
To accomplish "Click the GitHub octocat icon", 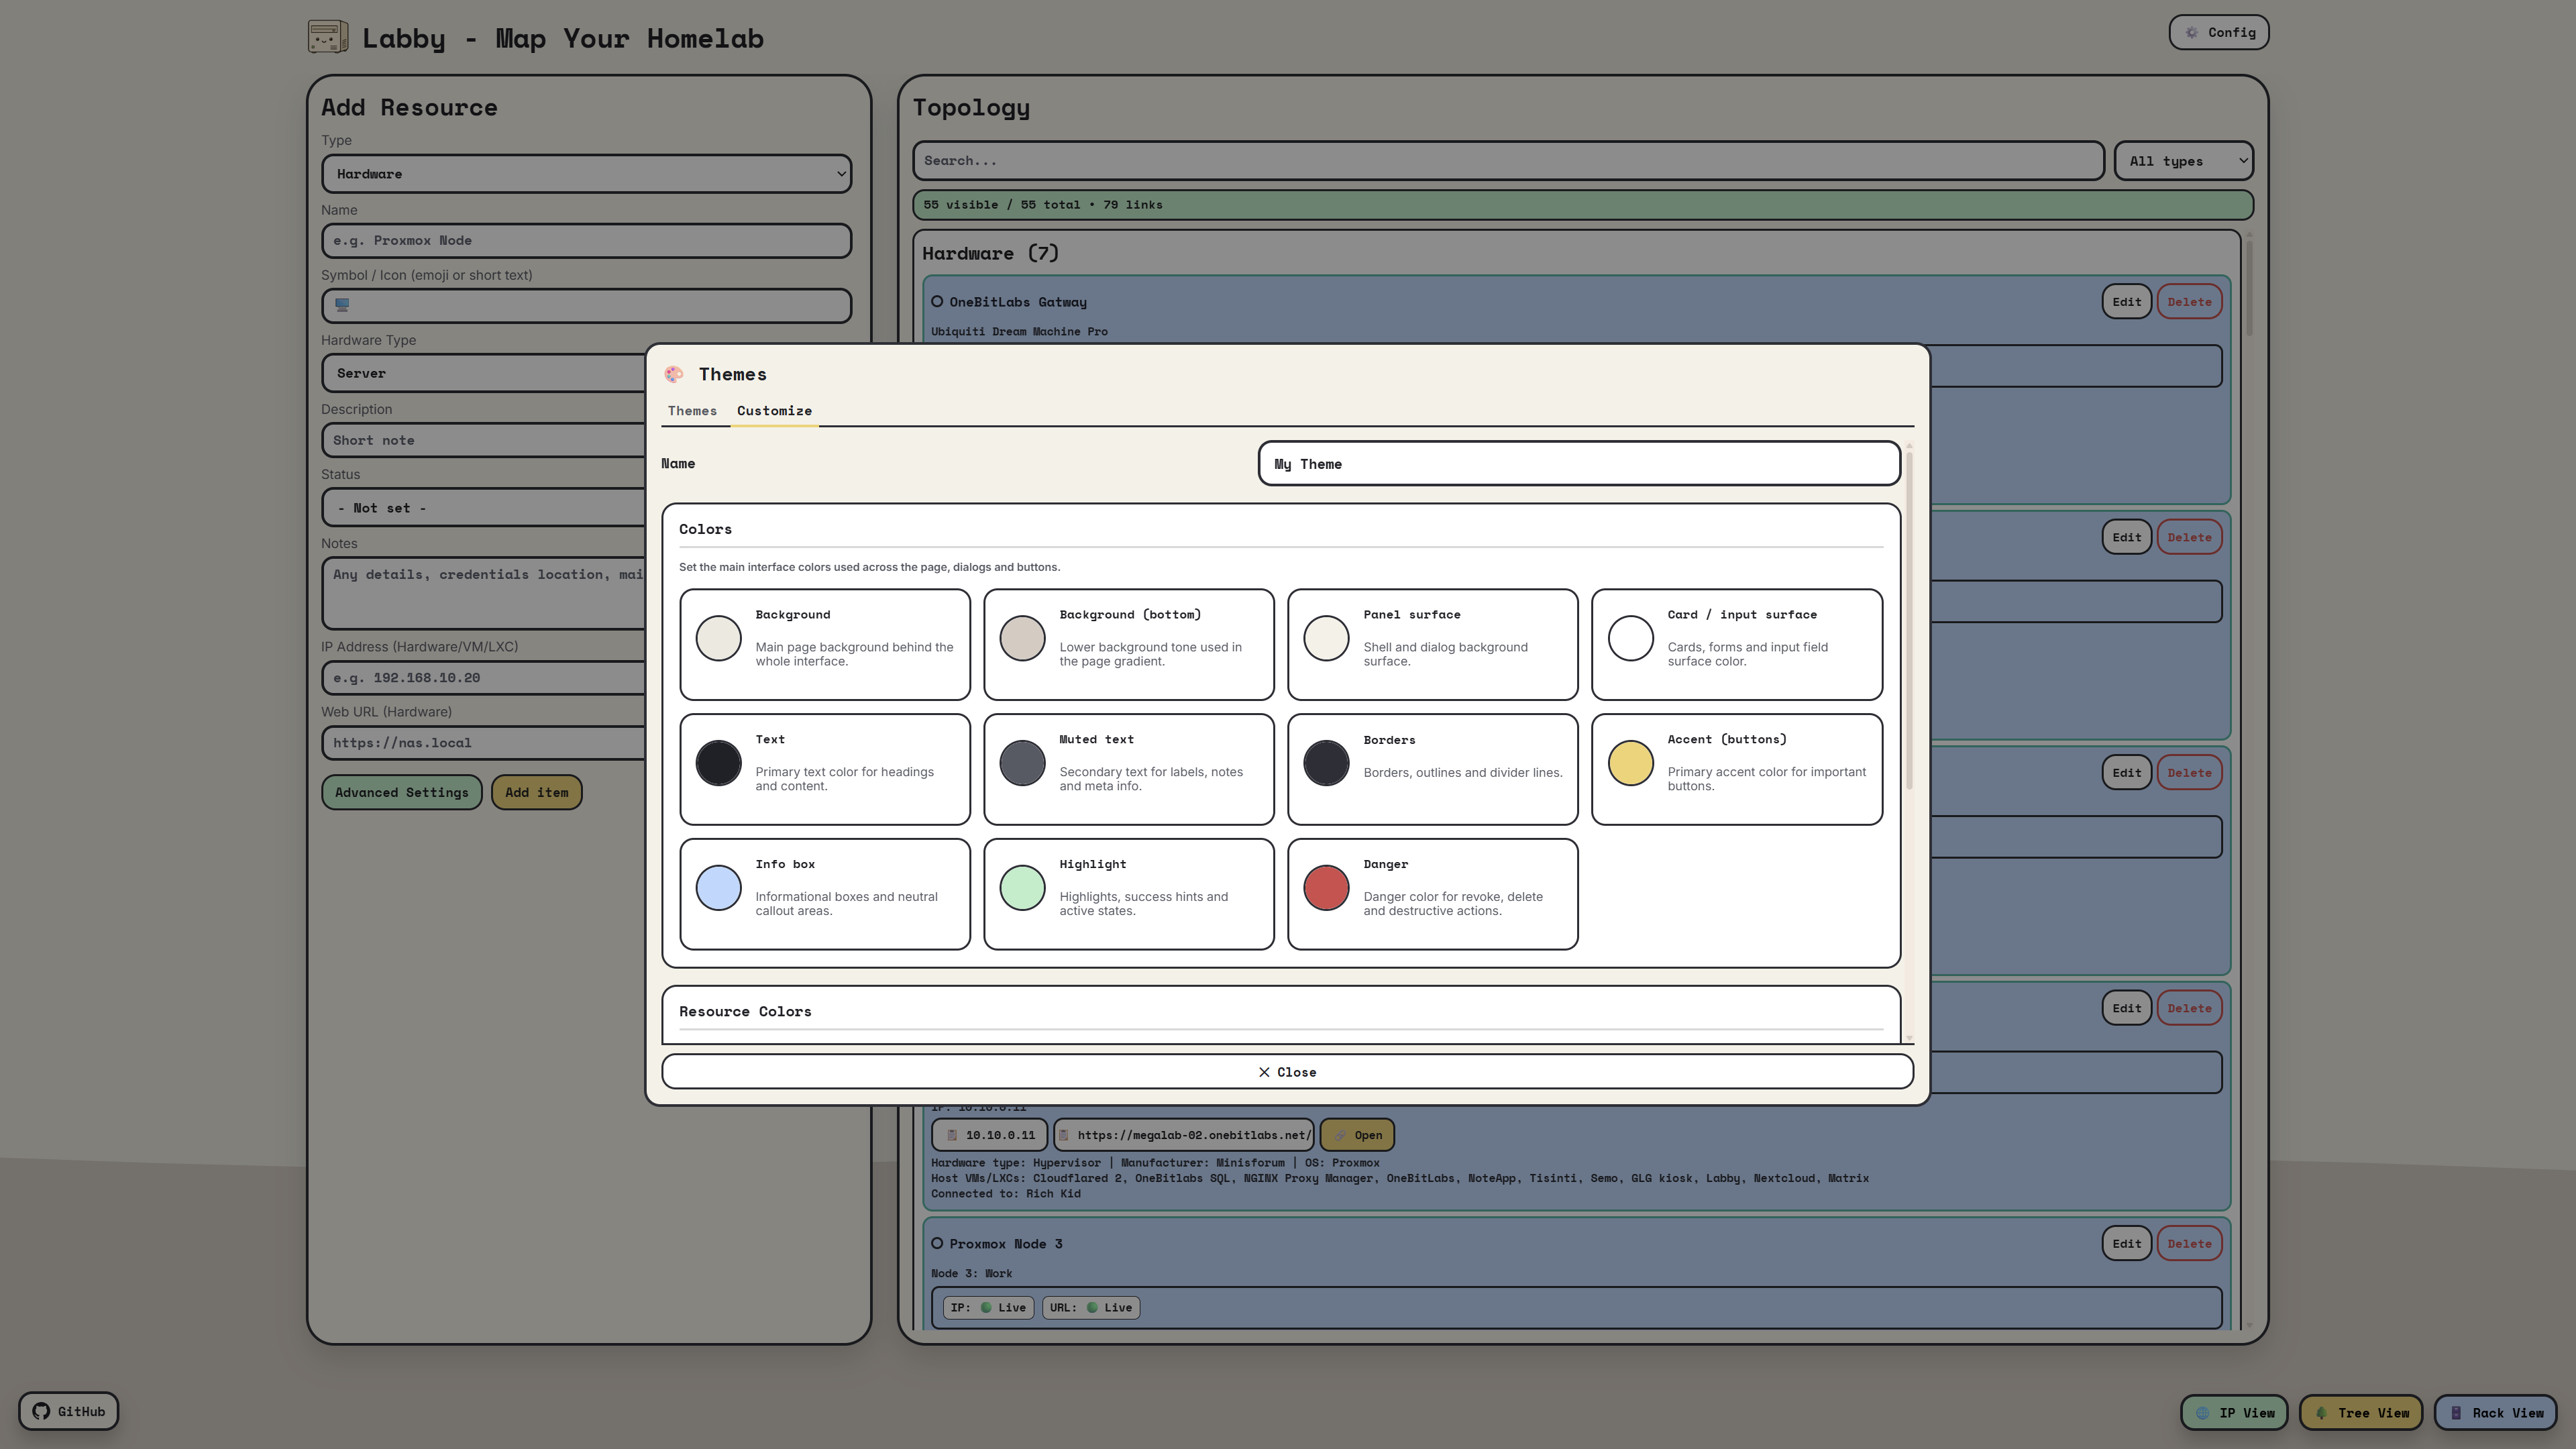I will tap(41, 1411).
